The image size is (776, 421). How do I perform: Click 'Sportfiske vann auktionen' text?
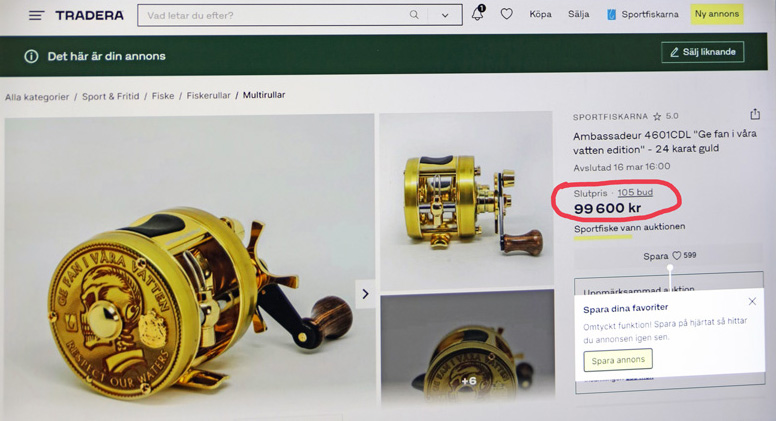[x=630, y=228]
